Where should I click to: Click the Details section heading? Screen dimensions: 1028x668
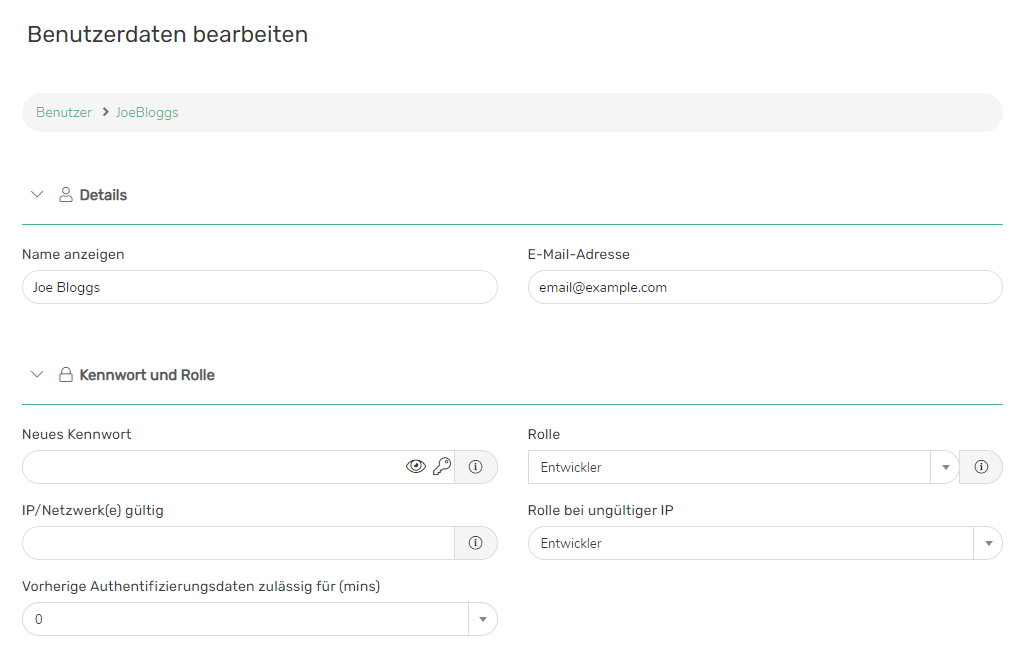[103, 195]
